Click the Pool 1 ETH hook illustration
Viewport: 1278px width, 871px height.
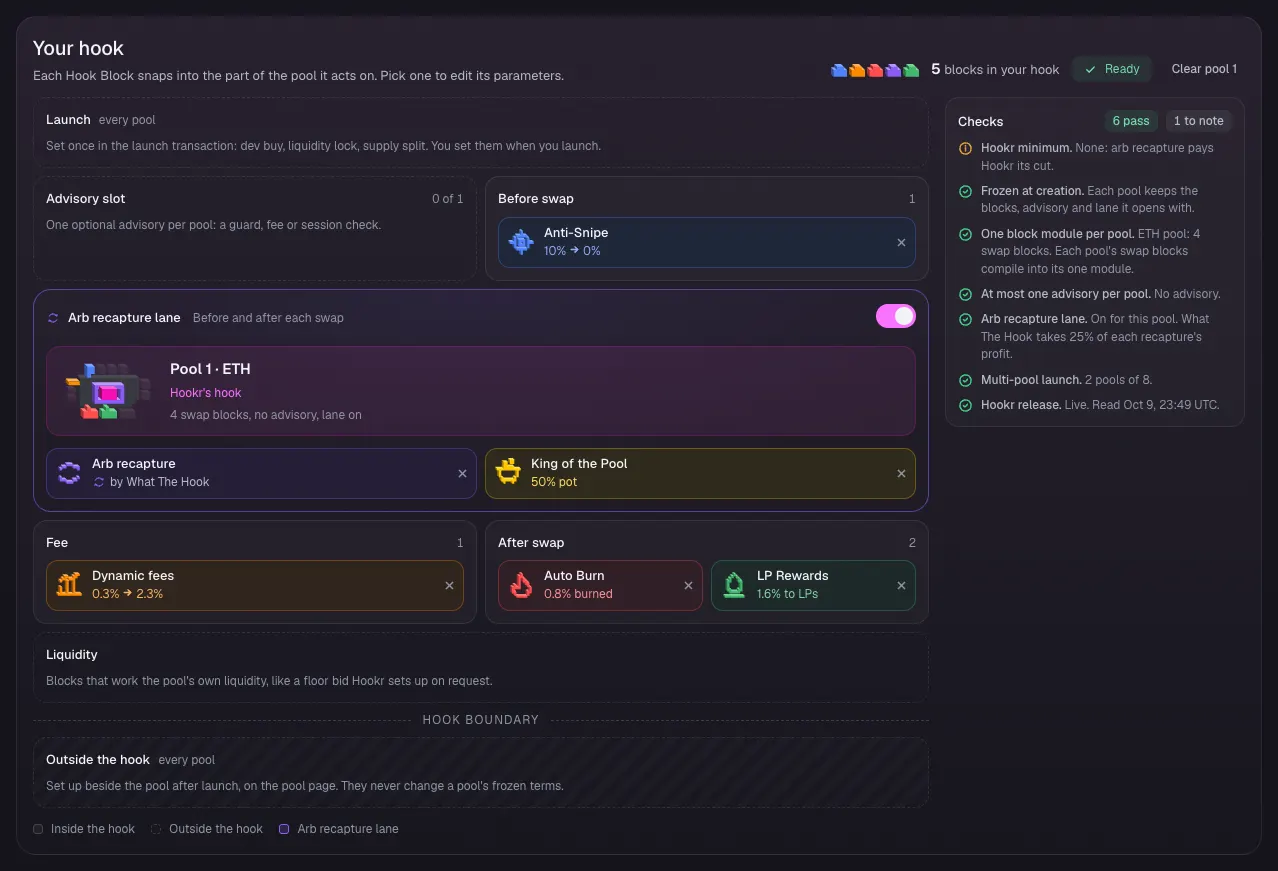(x=107, y=391)
